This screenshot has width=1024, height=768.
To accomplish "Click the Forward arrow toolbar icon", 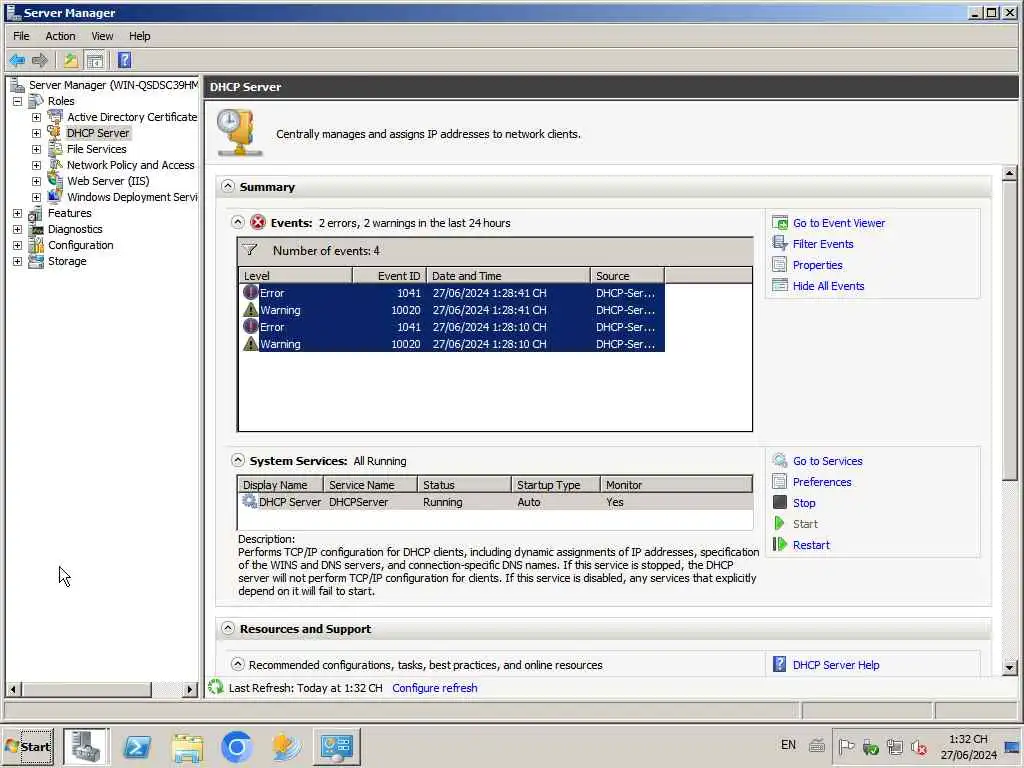I will click(x=40, y=61).
